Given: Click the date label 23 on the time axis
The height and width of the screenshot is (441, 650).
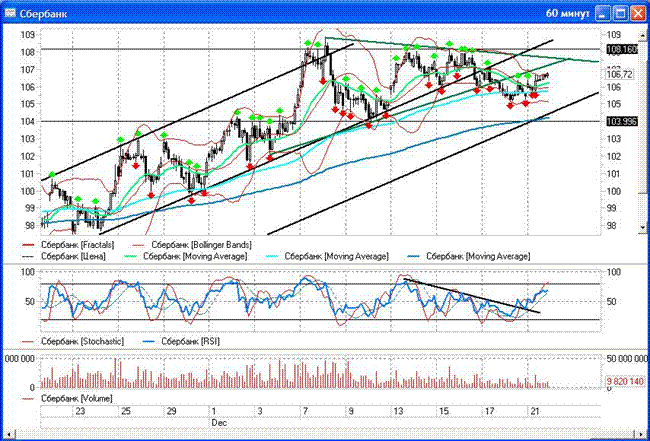Looking at the screenshot, I should [80, 412].
